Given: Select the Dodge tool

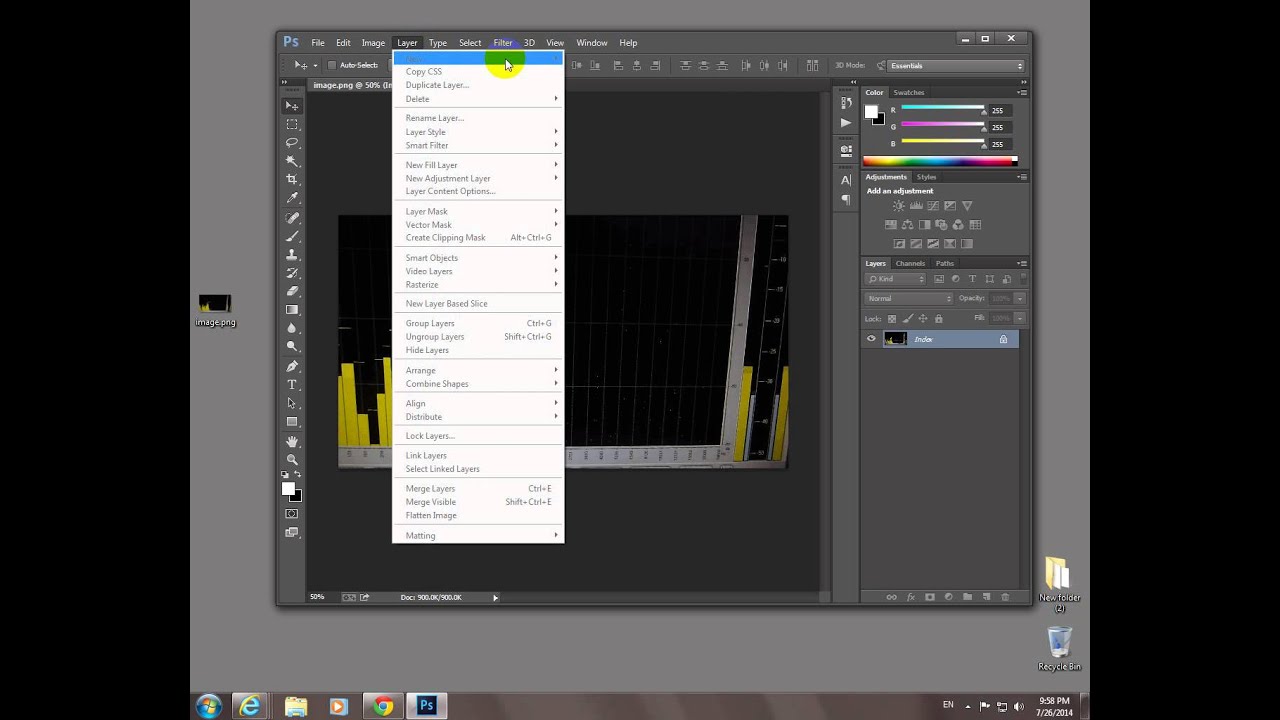Looking at the screenshot, I should (x=292, y=346).
